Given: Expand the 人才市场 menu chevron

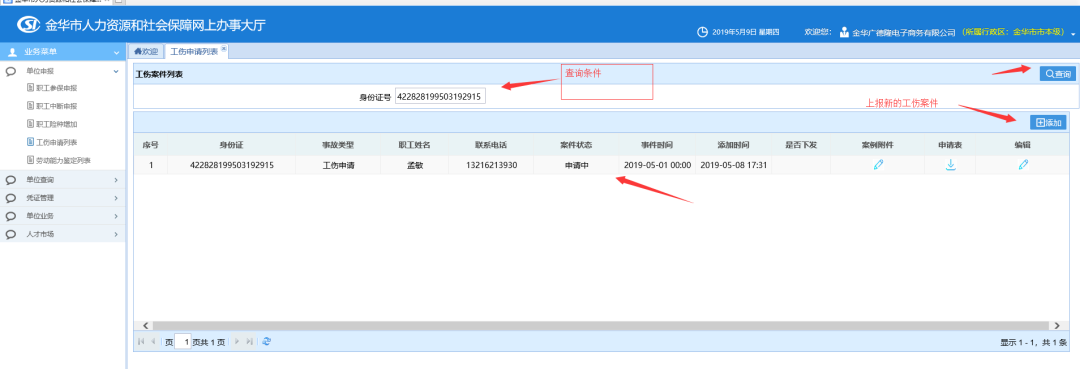Looking at the screenshot, I should pos(116,234).
